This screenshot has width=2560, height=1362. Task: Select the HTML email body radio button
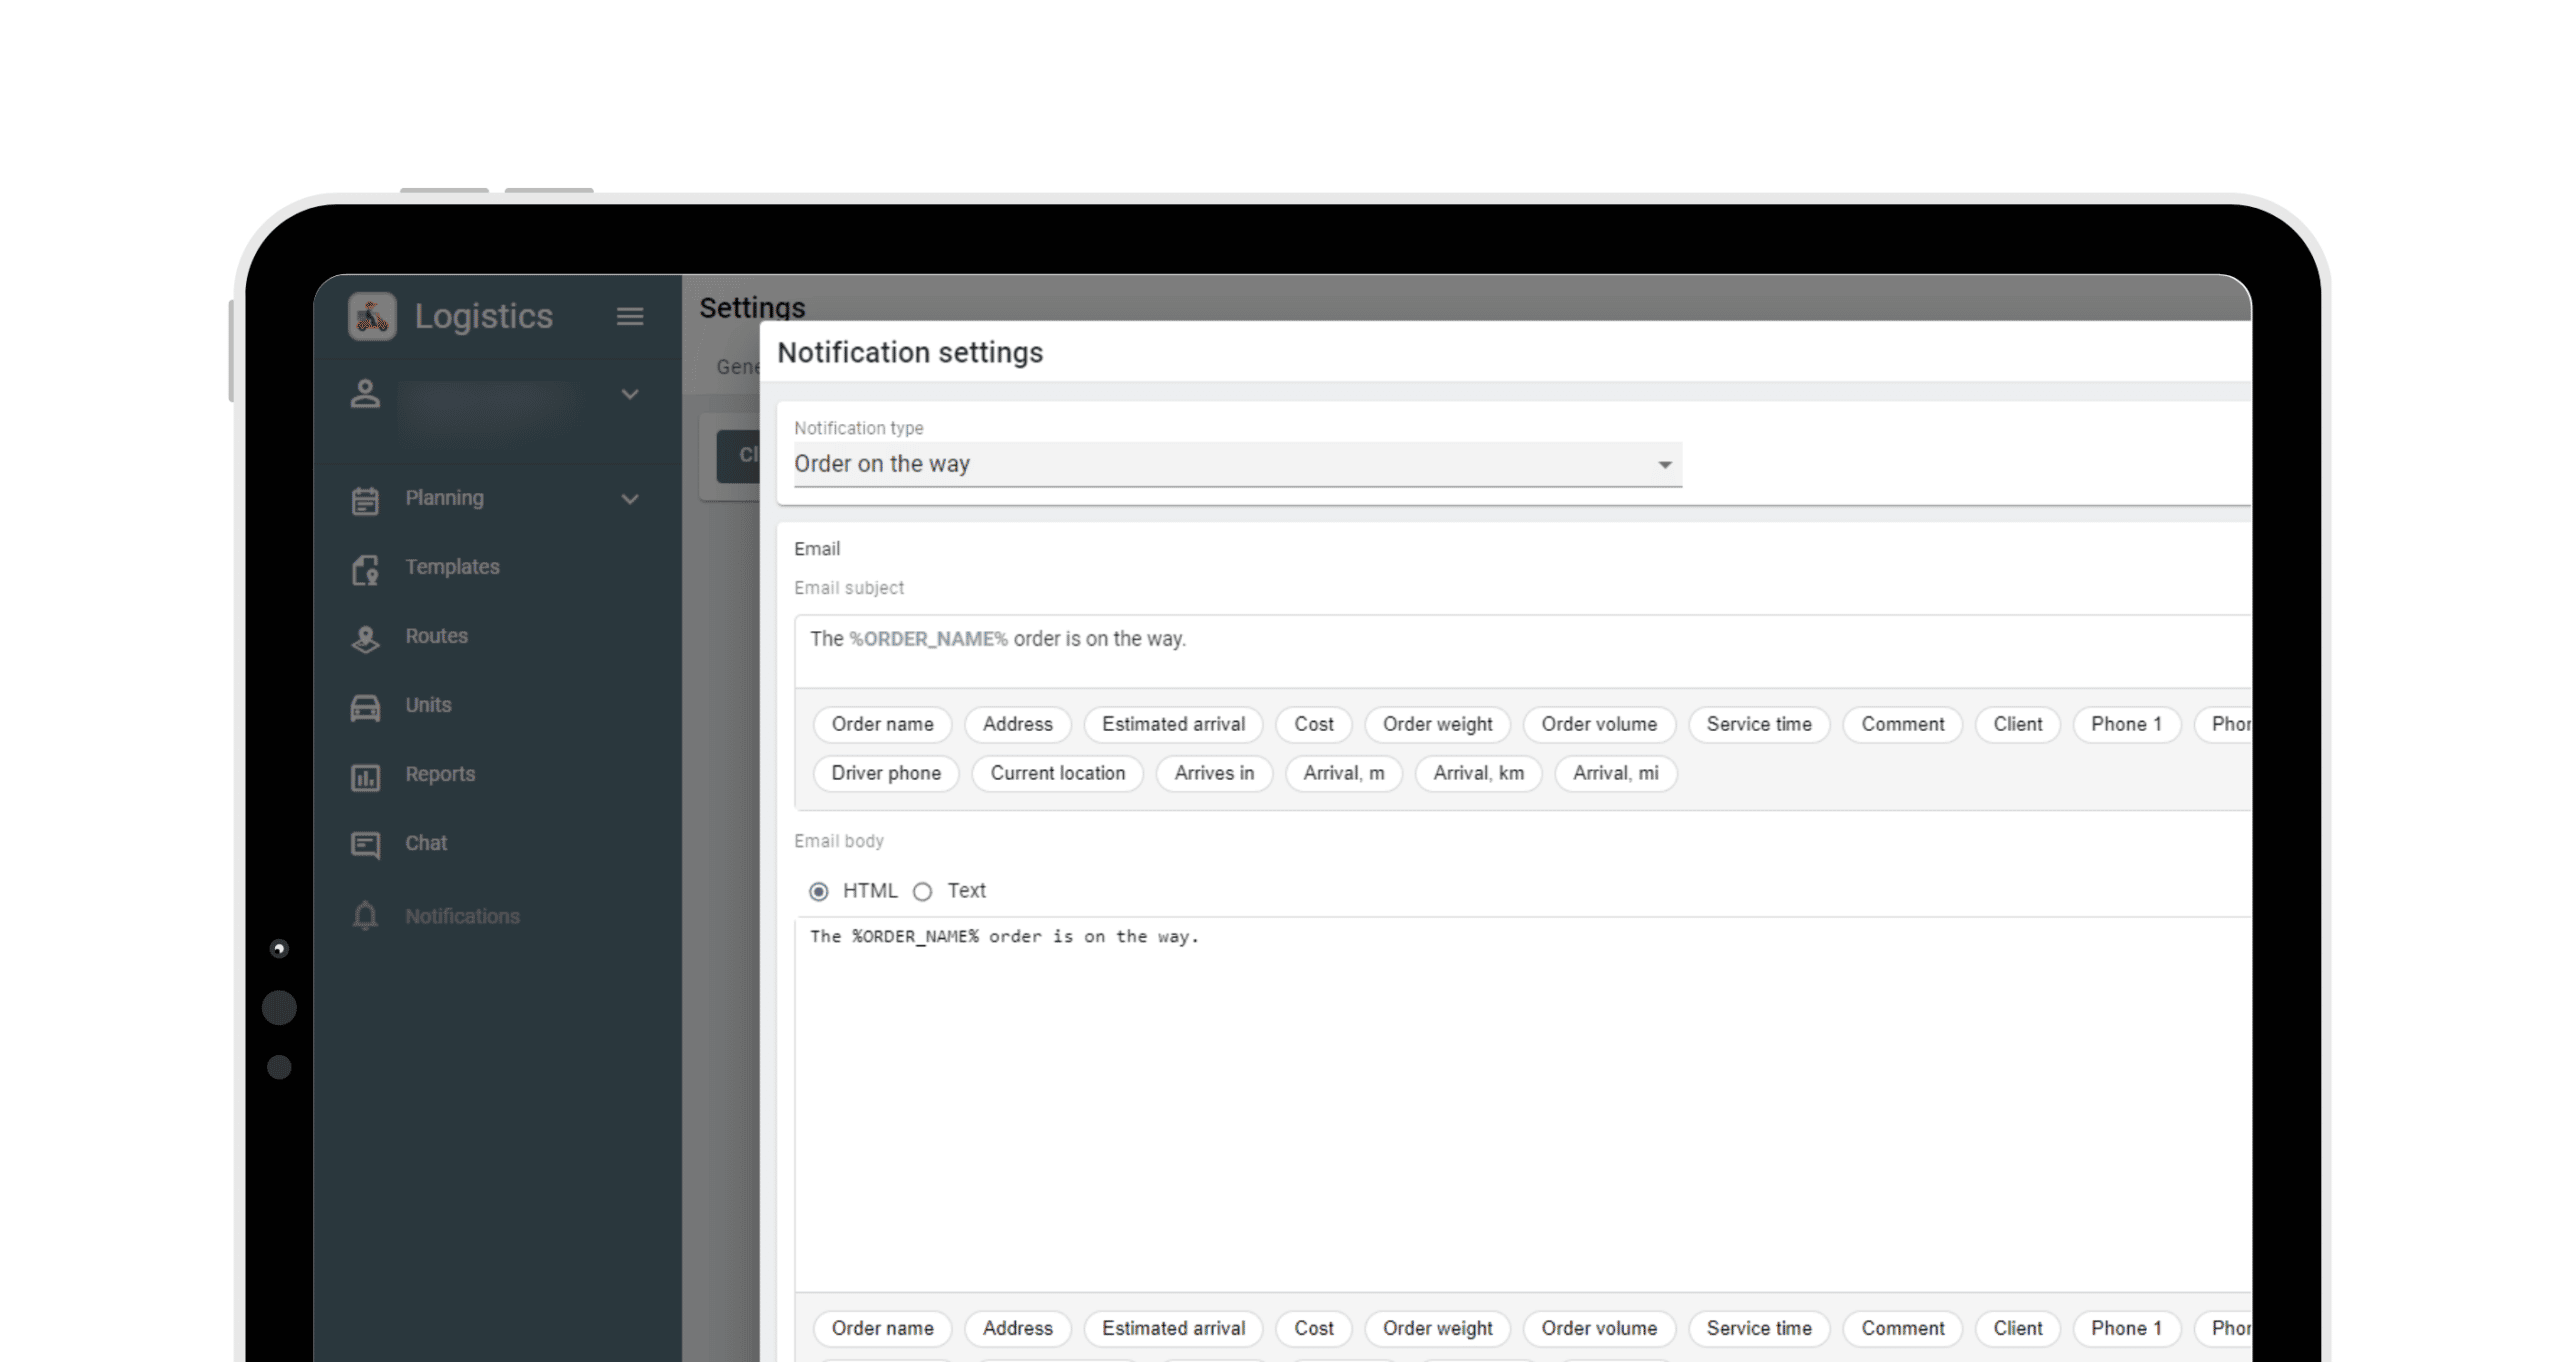coord(819,891)
